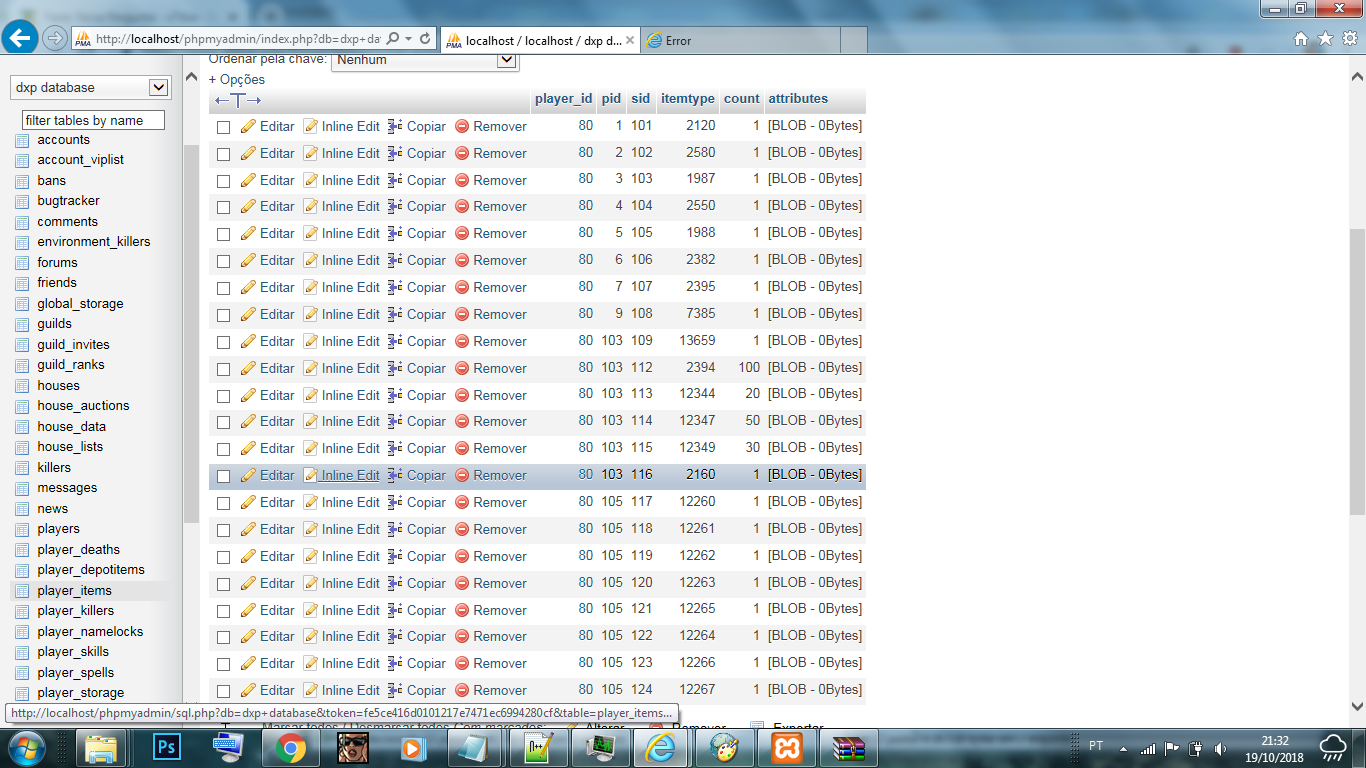The image size is (1366, 768).
Task: Launch XAMPP from the taskbar
Action: pyautogui.click(x=786, y=747)
